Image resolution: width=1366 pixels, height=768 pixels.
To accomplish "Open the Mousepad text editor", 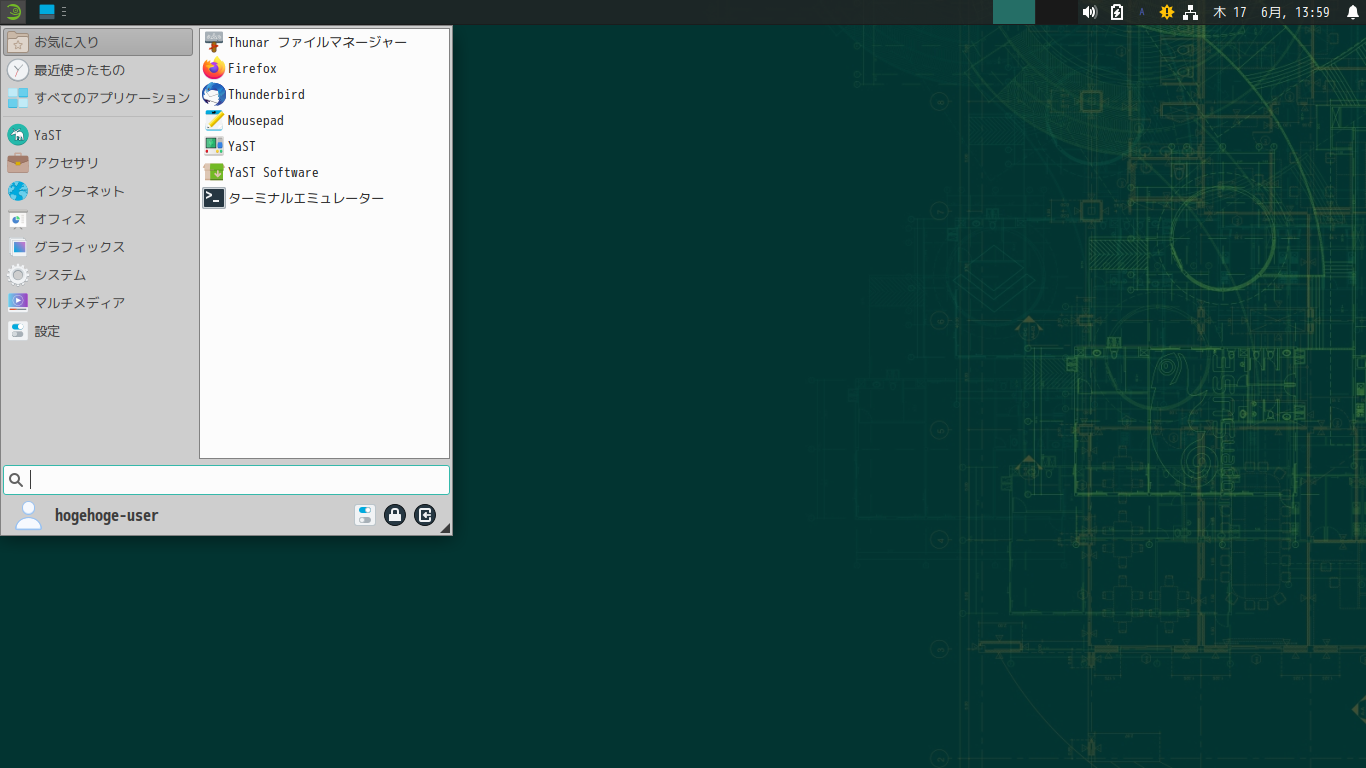I will pyautogui.click(x=324, y=120).
